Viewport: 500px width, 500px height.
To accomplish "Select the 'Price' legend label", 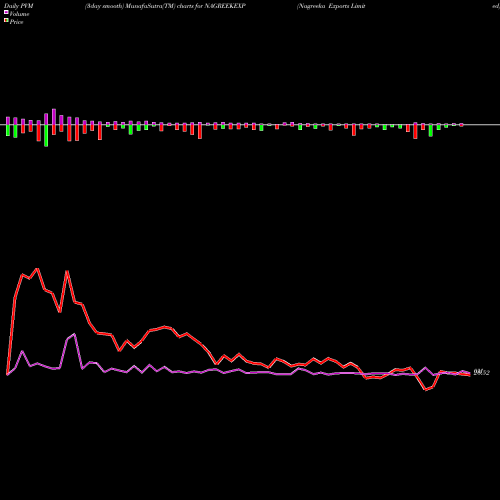I will coord(16,22).
